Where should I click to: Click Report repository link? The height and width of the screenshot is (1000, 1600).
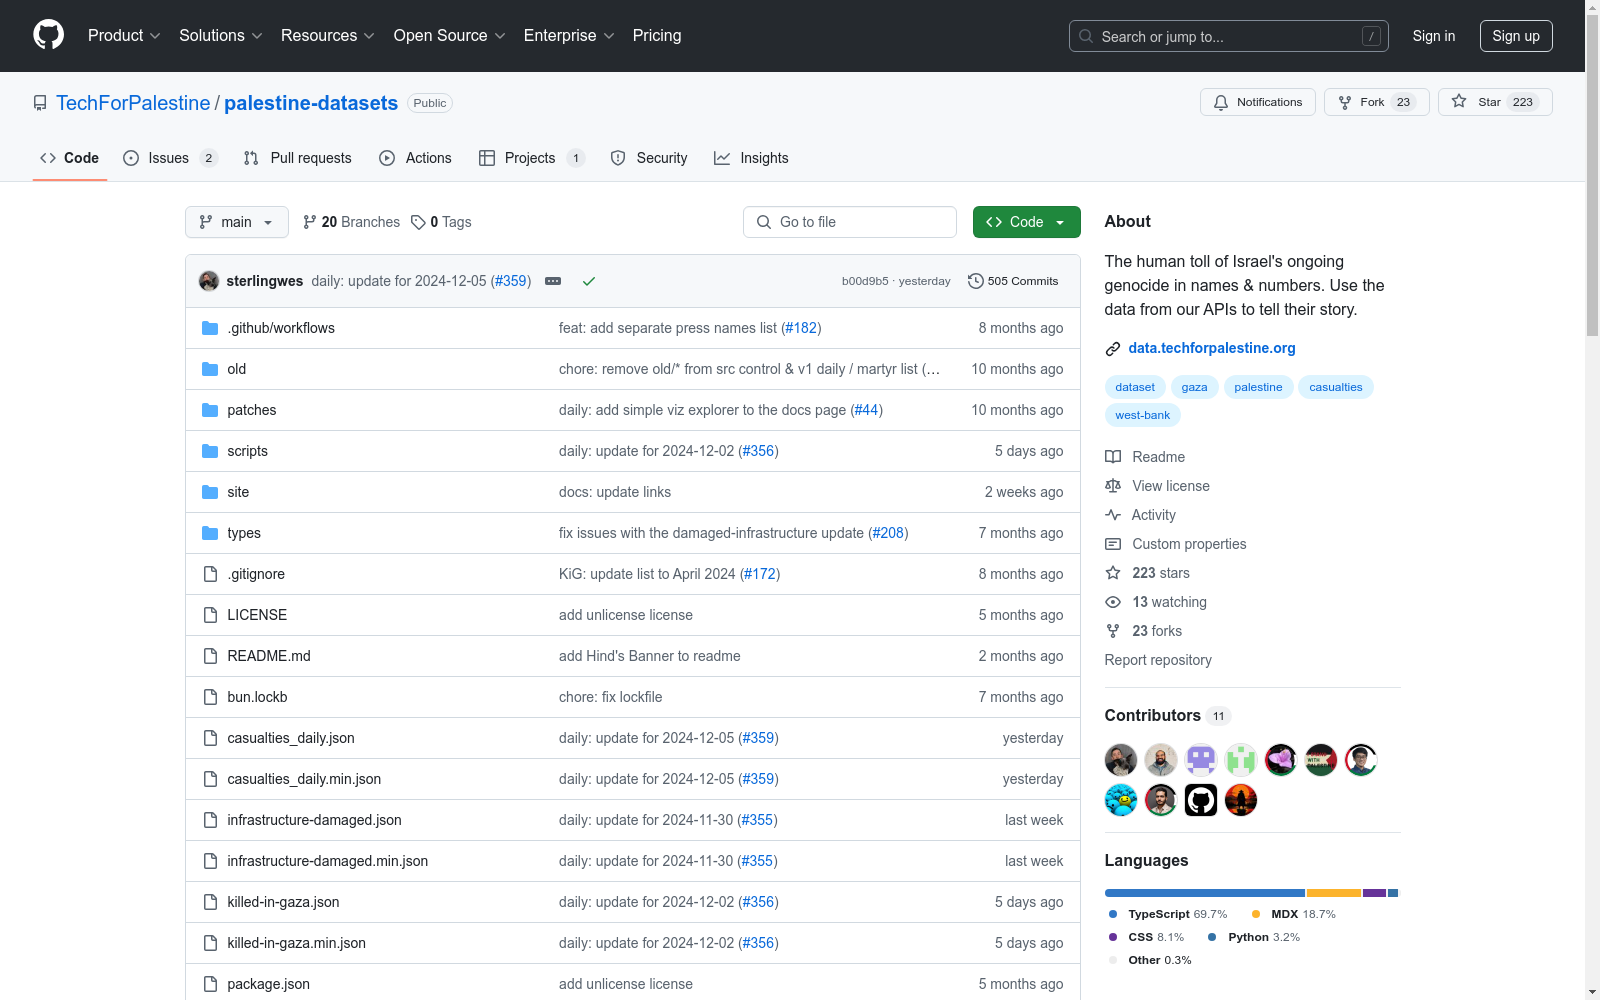point(1158,660)
